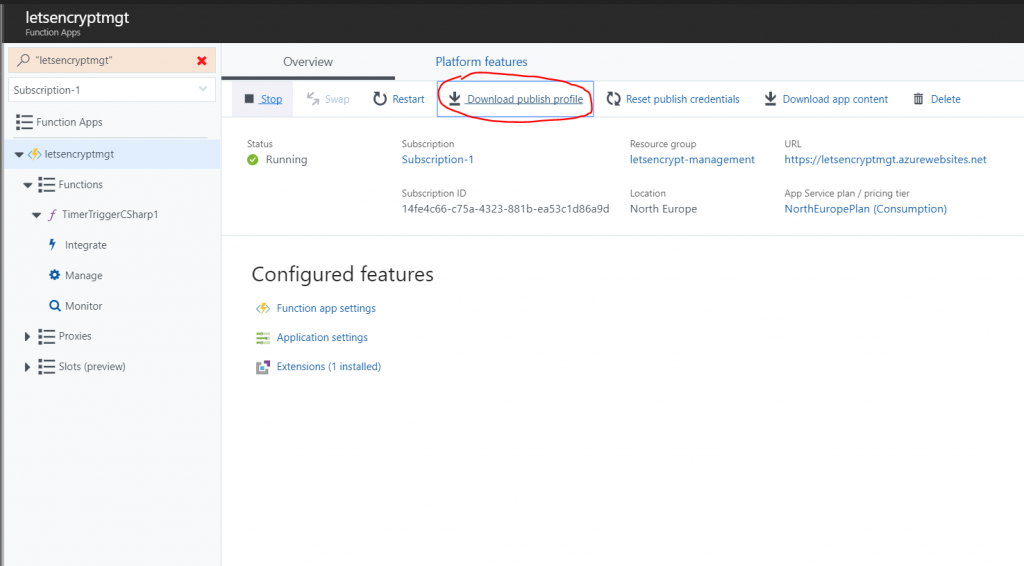
Task: Click Reset publish credentials icon
Action: pyautogui.click(x=614, y=99)
